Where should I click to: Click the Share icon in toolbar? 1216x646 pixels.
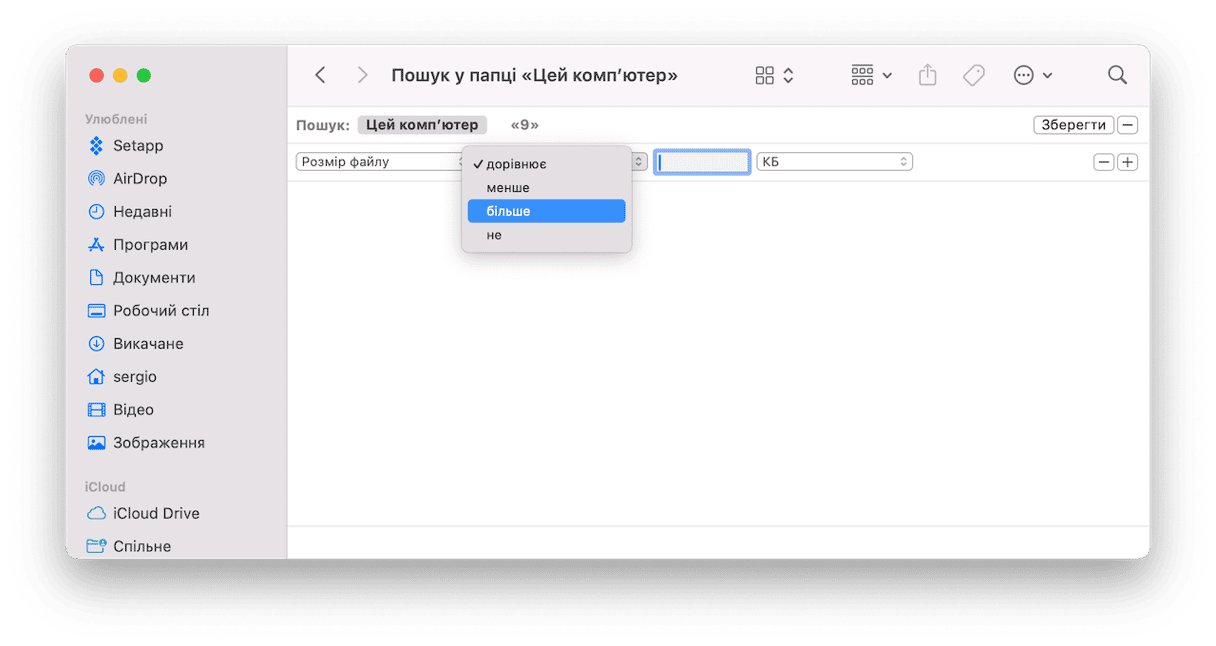(x=927, y=76)
